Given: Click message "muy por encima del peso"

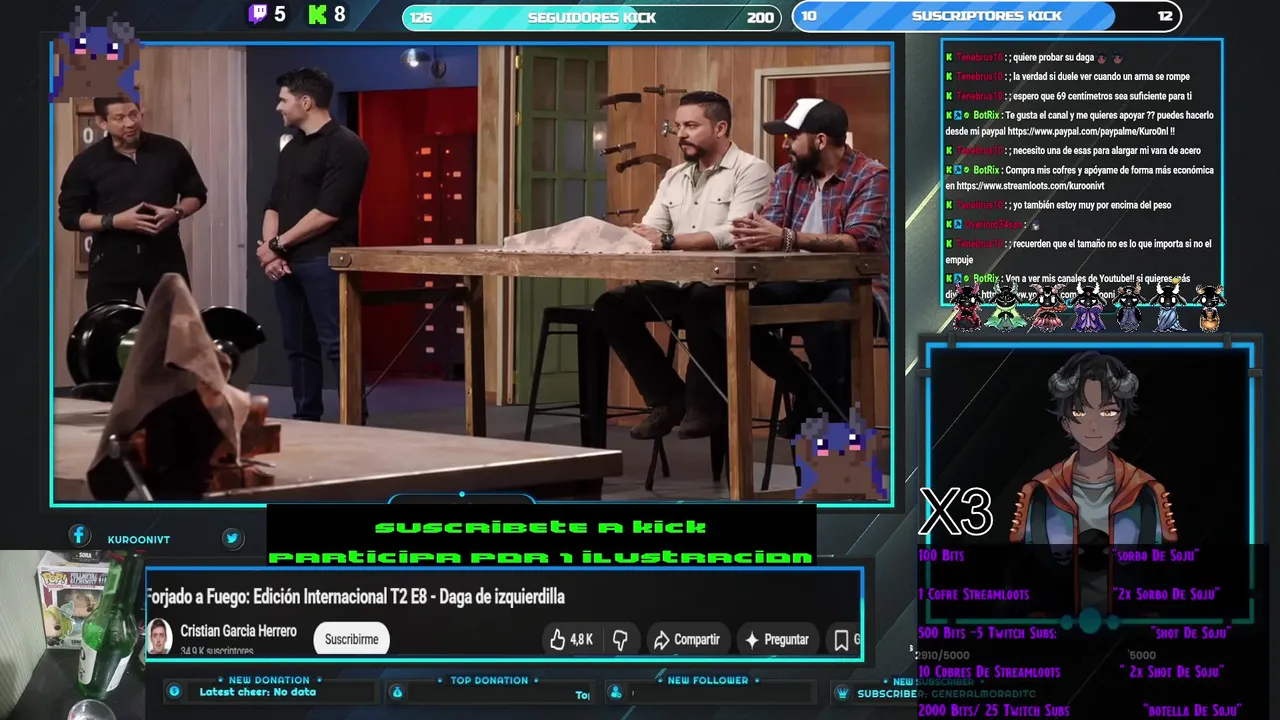Looking at the screenshot, I should point(1091,205).
